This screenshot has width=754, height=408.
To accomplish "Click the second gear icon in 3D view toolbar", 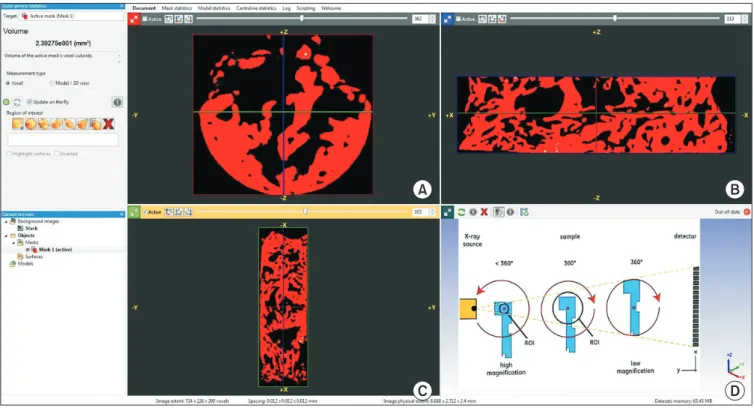I will point(510,212).
